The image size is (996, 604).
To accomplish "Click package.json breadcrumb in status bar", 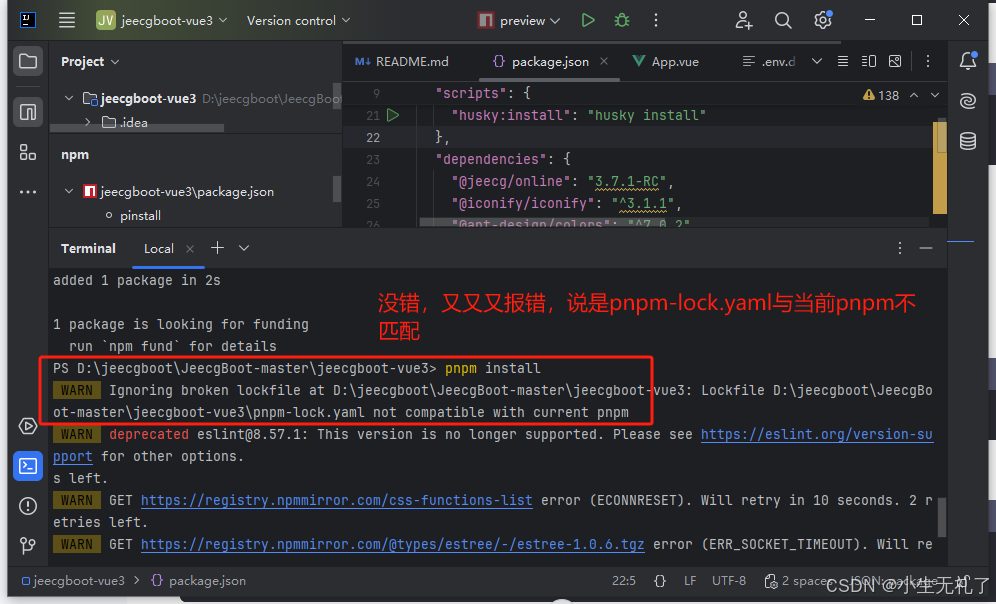I will click(x=199, y=581).
